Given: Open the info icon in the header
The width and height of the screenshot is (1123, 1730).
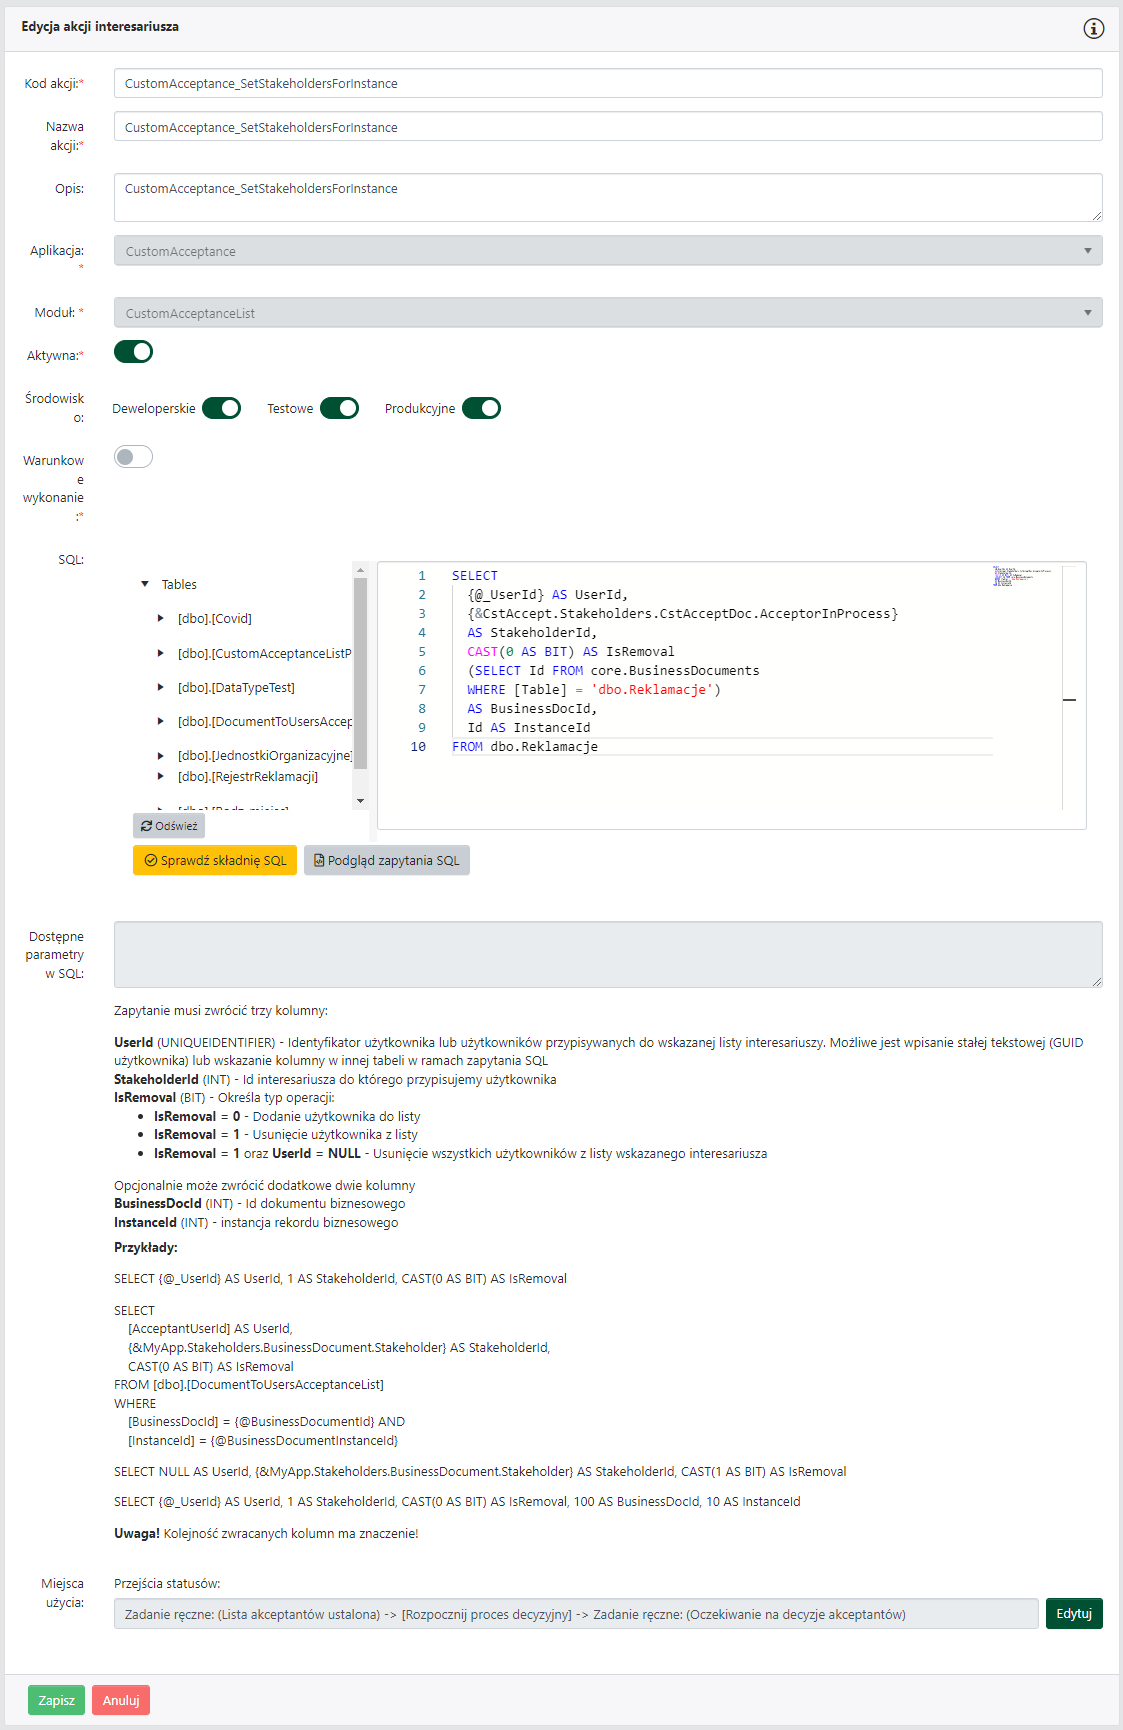Looking at the screenshot, I should (1094, 28).
